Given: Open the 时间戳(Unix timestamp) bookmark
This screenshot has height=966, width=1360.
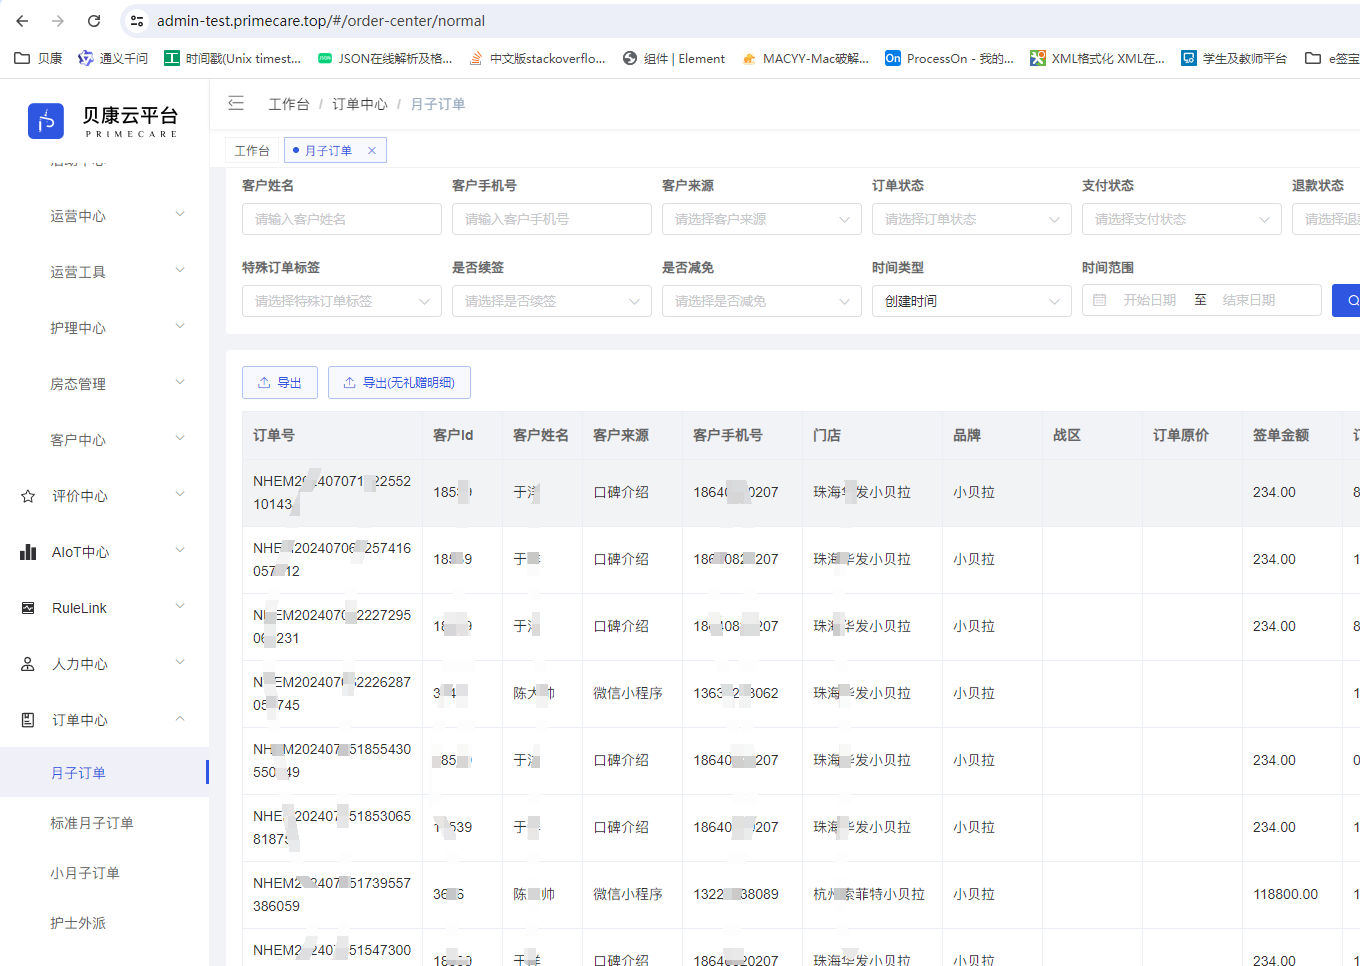Looking at the screenshot, I should [233, 58].
